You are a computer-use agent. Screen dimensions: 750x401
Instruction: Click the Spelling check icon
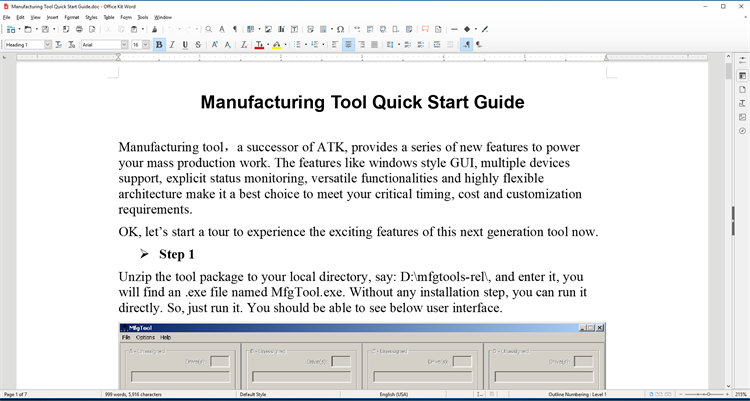222,29
